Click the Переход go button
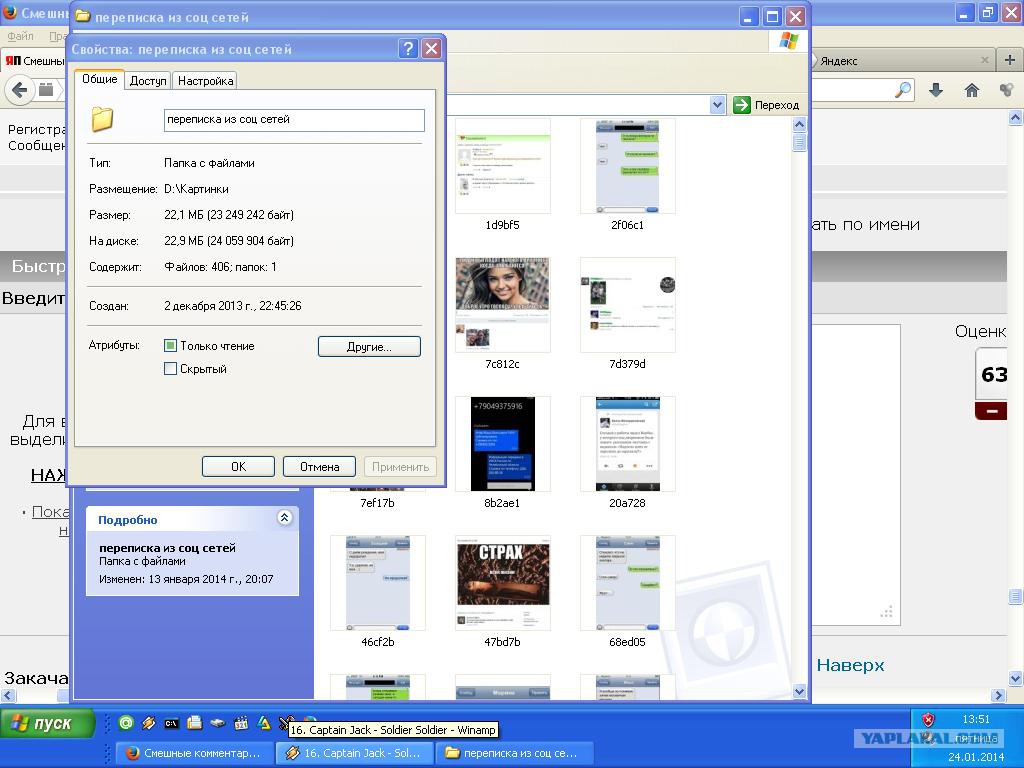Image resolution: width=1024 pixels, height=768 pixels. [766, 105]
